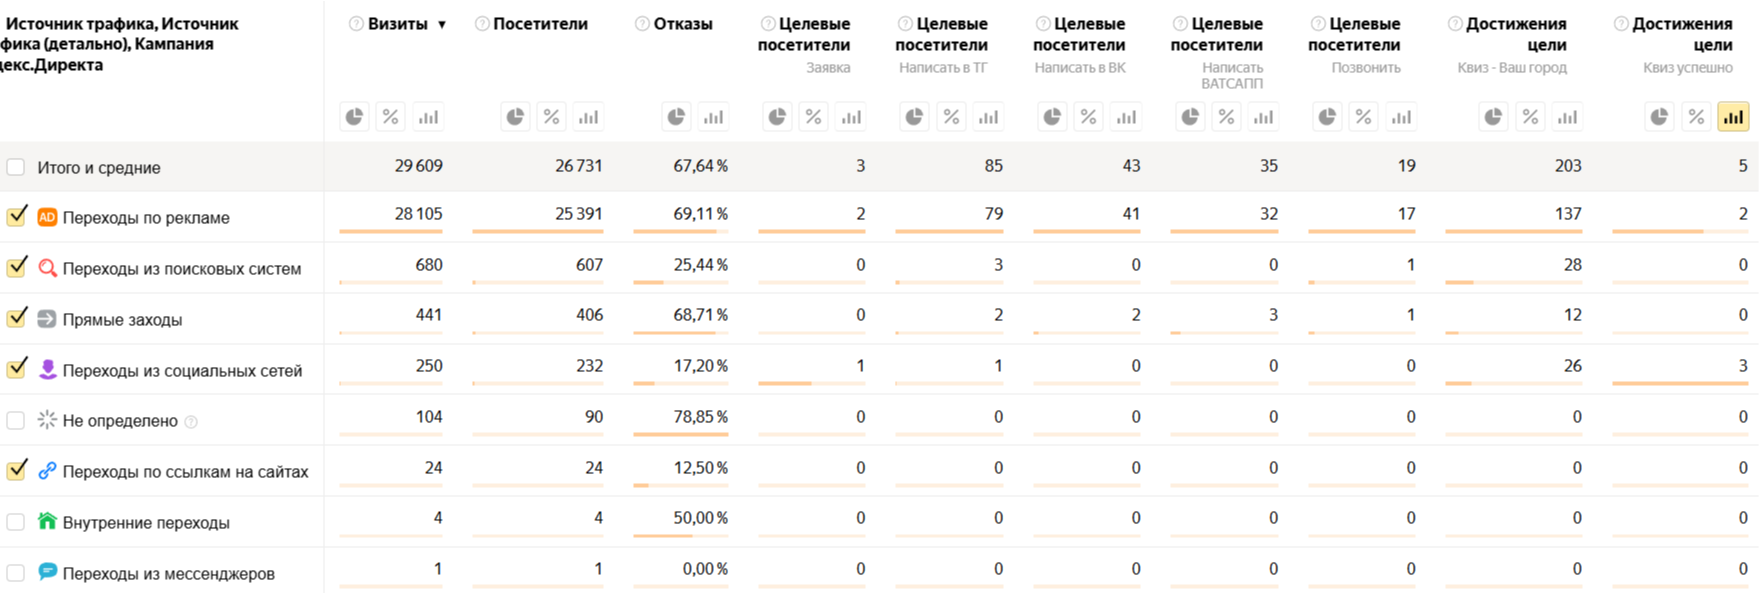Image resolution: width=1759 pixels, height=593 pixels.
Task: Click the sort arrow next to Визиты
Action: click(x=442, y=24)
